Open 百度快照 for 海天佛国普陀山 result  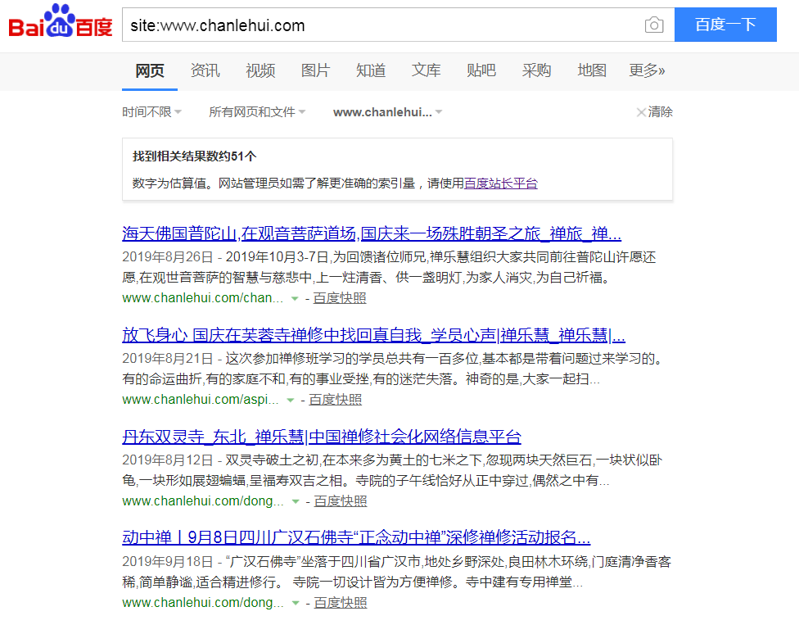[340, 298]
